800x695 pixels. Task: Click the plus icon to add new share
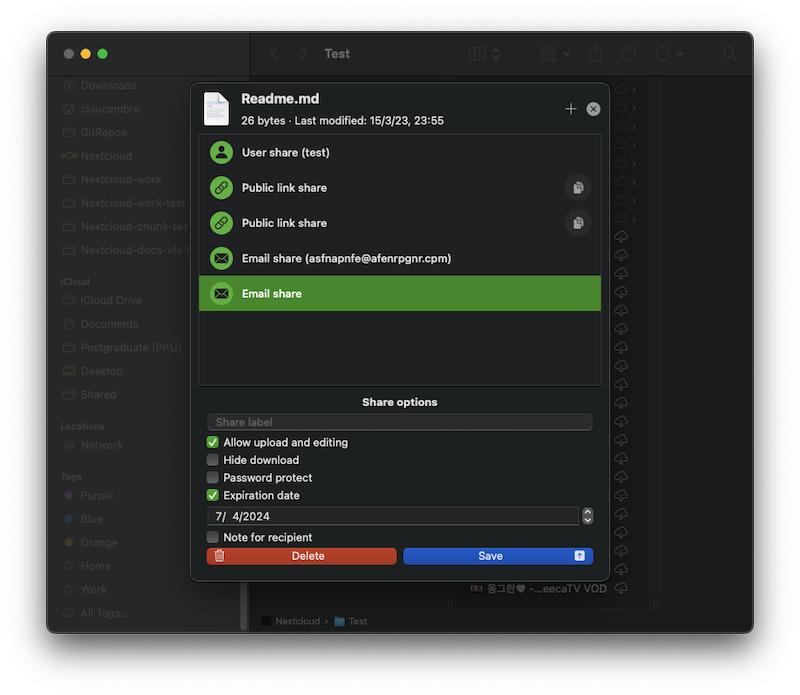571,109
